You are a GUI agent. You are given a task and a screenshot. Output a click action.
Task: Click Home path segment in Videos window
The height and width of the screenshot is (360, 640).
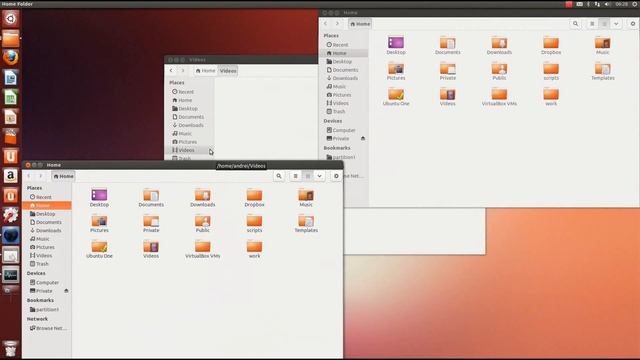205,71
